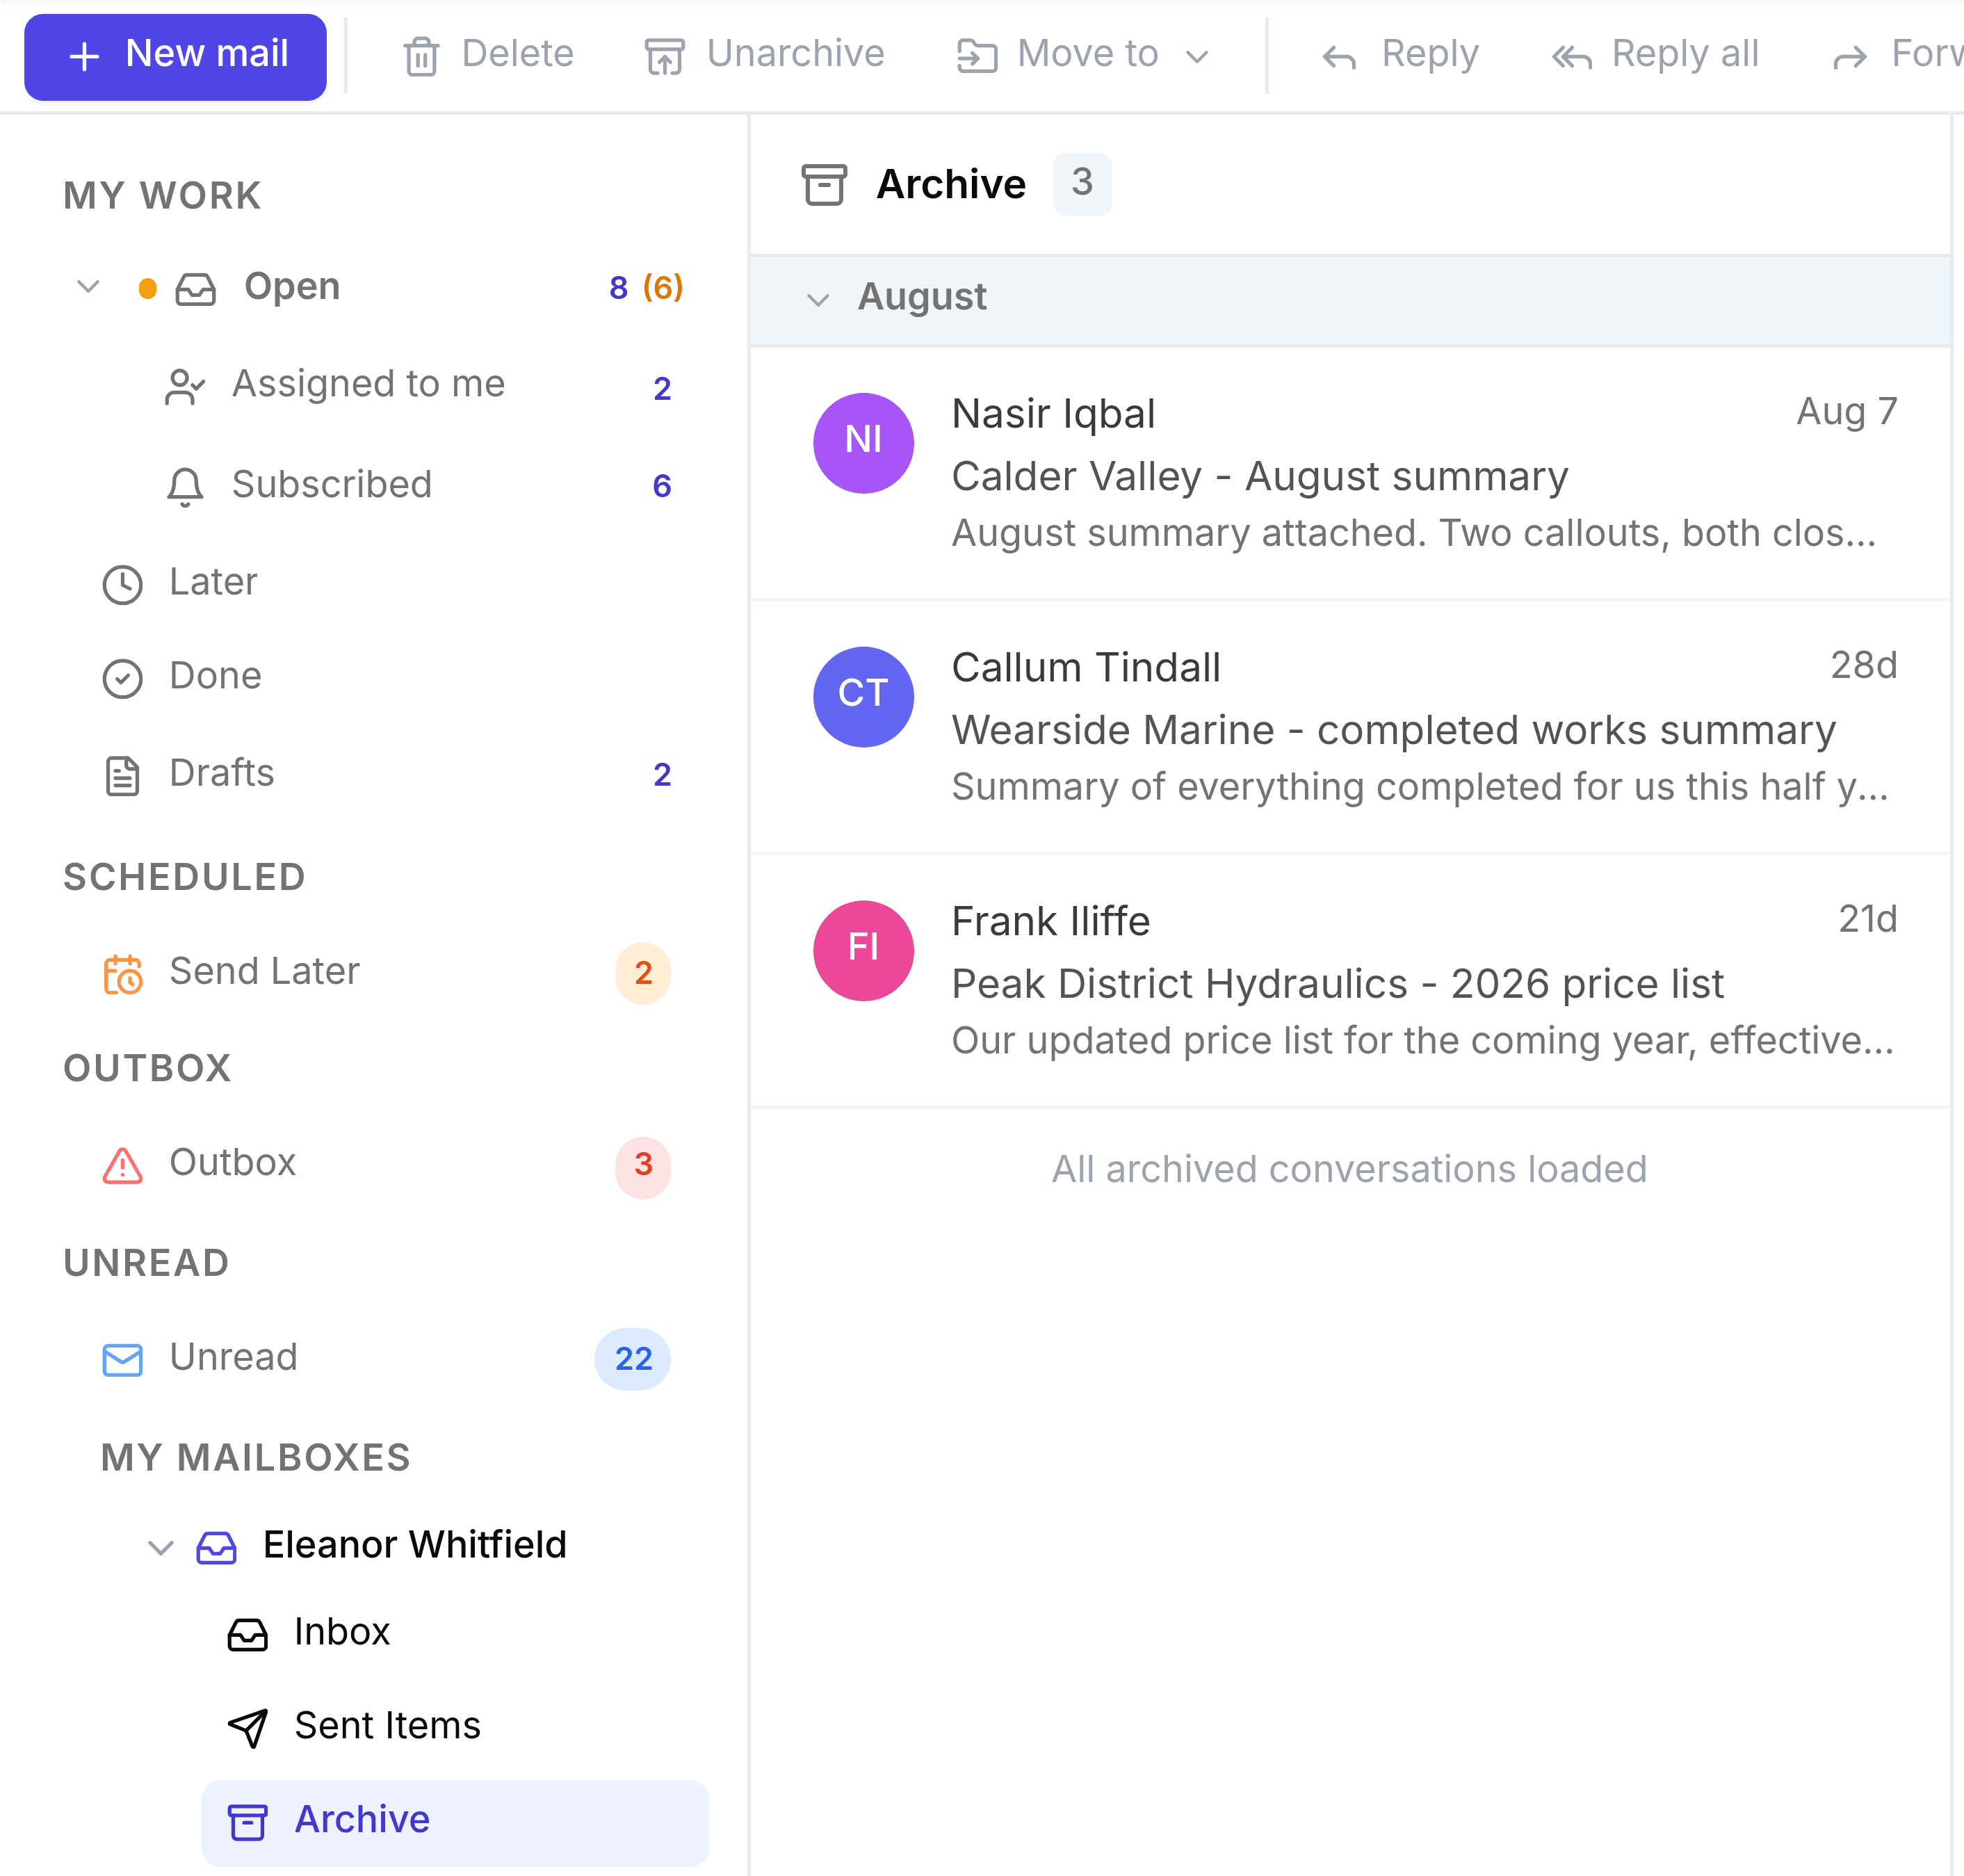This screenshot has width=1964, height=1876.
Task: Click sender name Frank Iliffe
Action: point(1050,921)
